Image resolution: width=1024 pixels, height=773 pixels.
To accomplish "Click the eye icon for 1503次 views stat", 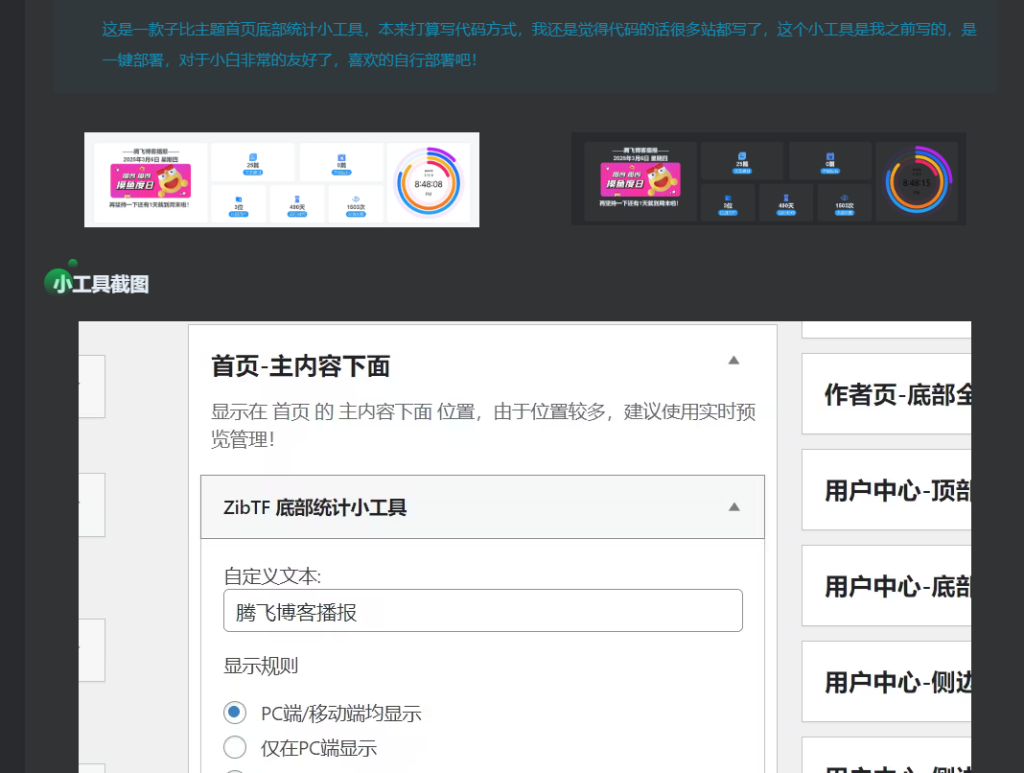I will click(x=357, y=196).
